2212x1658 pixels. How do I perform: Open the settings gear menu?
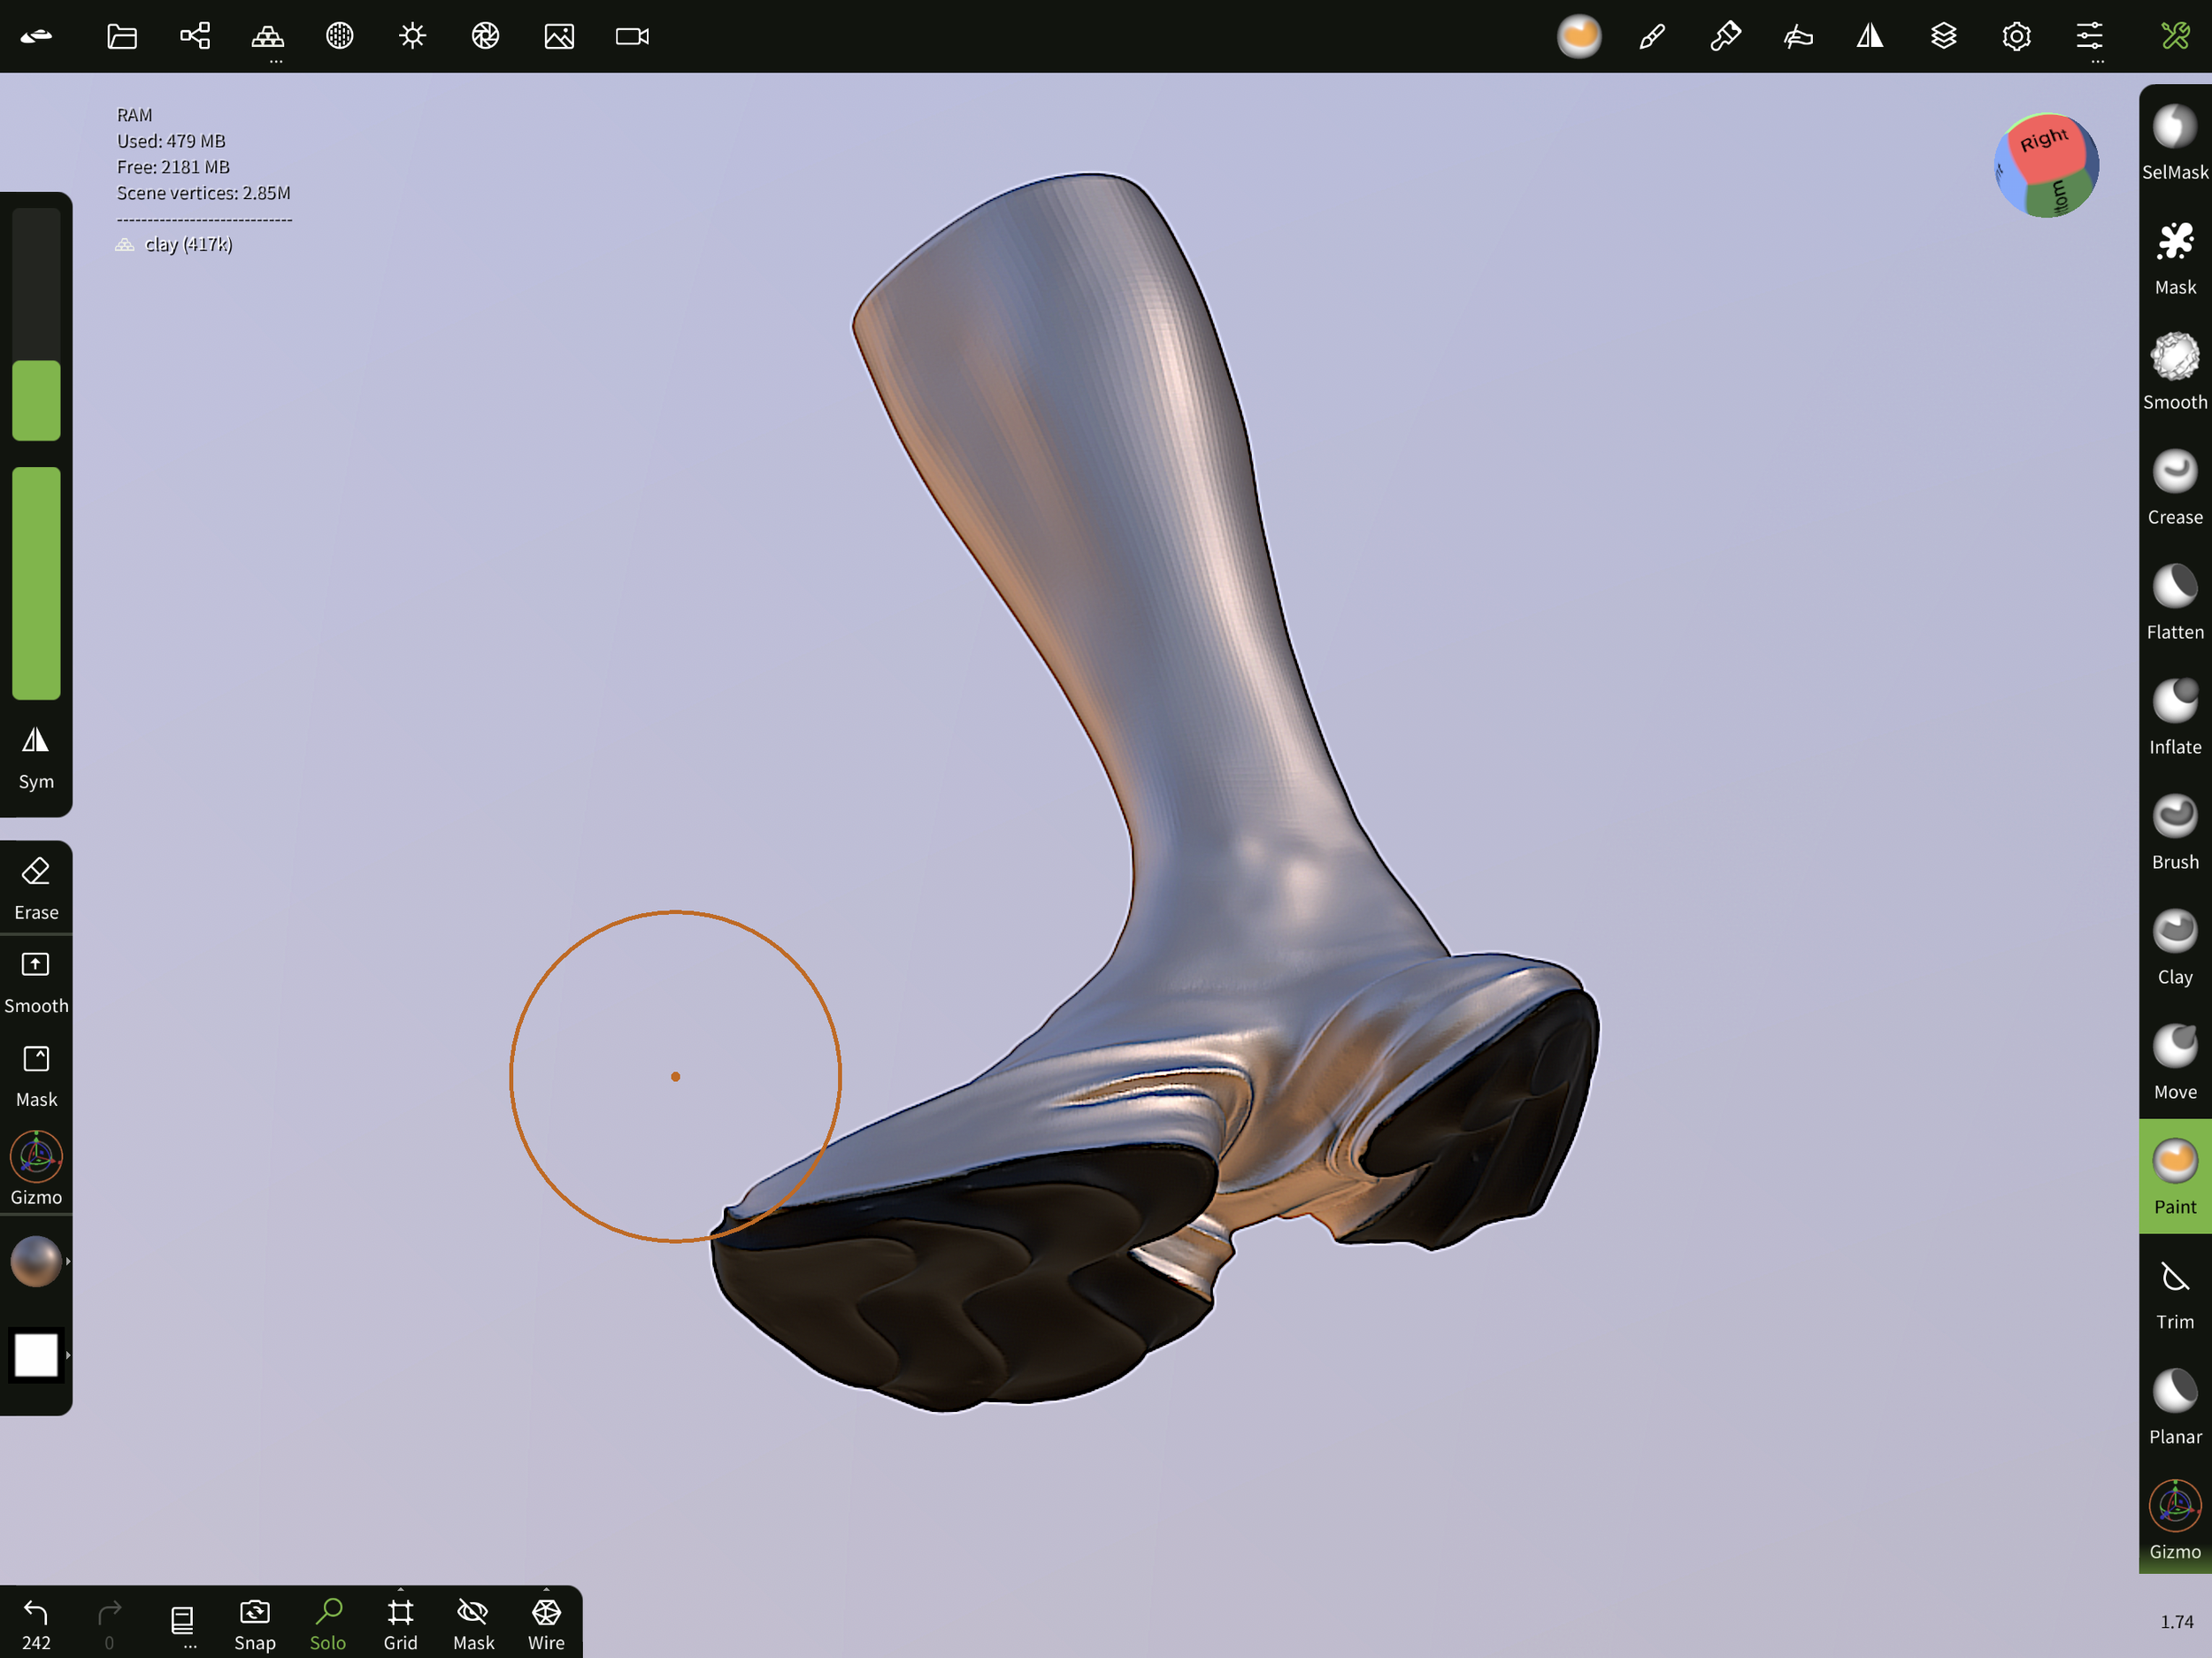point(2016,37)
